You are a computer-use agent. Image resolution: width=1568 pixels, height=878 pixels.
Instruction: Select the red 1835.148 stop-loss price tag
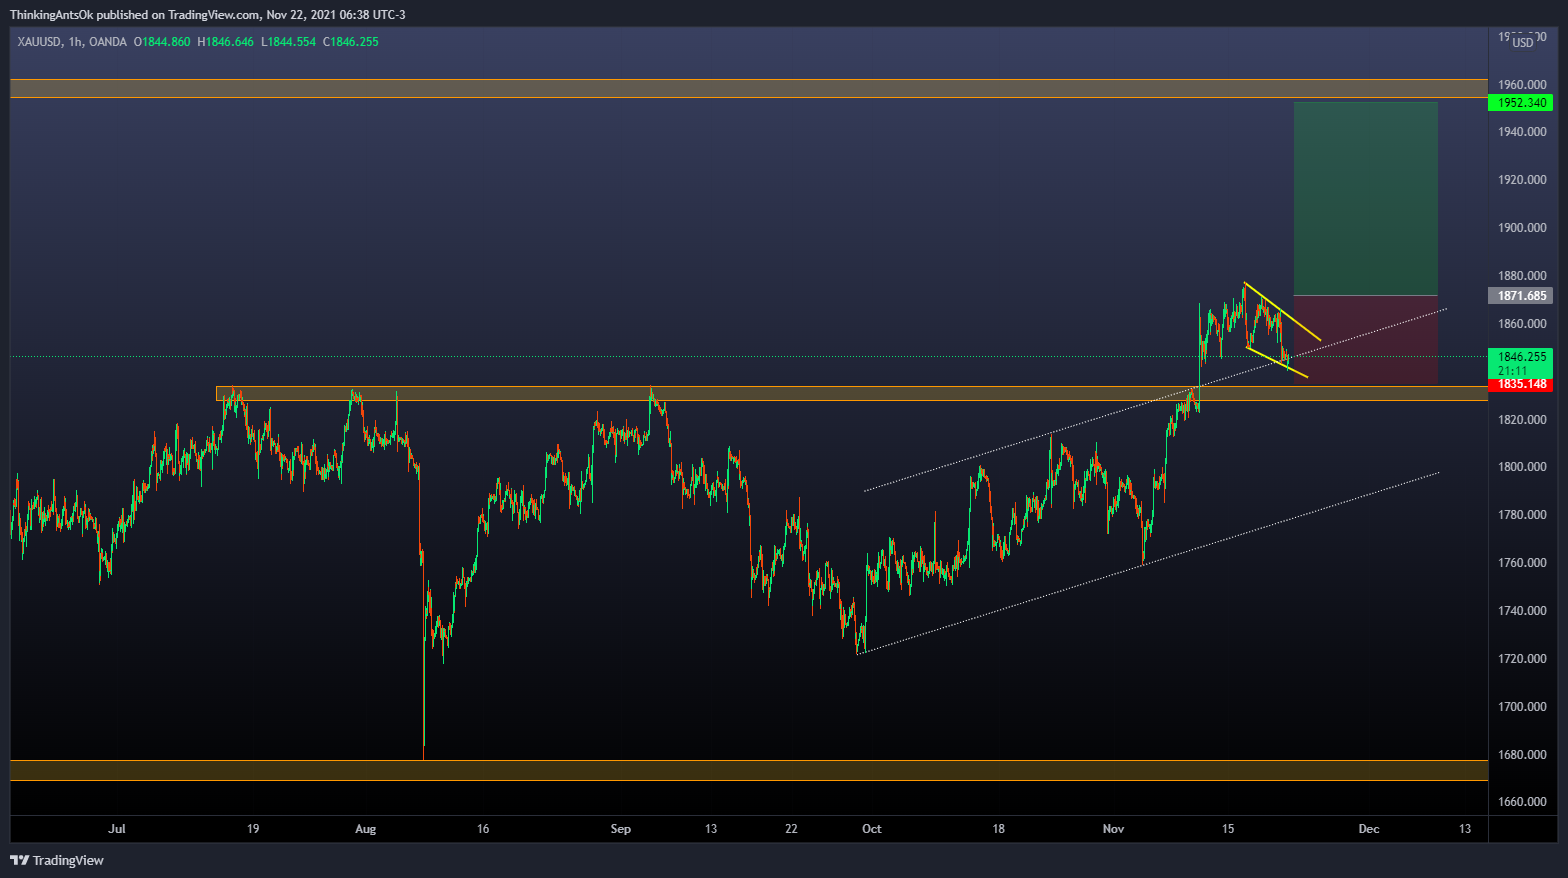1520,384
